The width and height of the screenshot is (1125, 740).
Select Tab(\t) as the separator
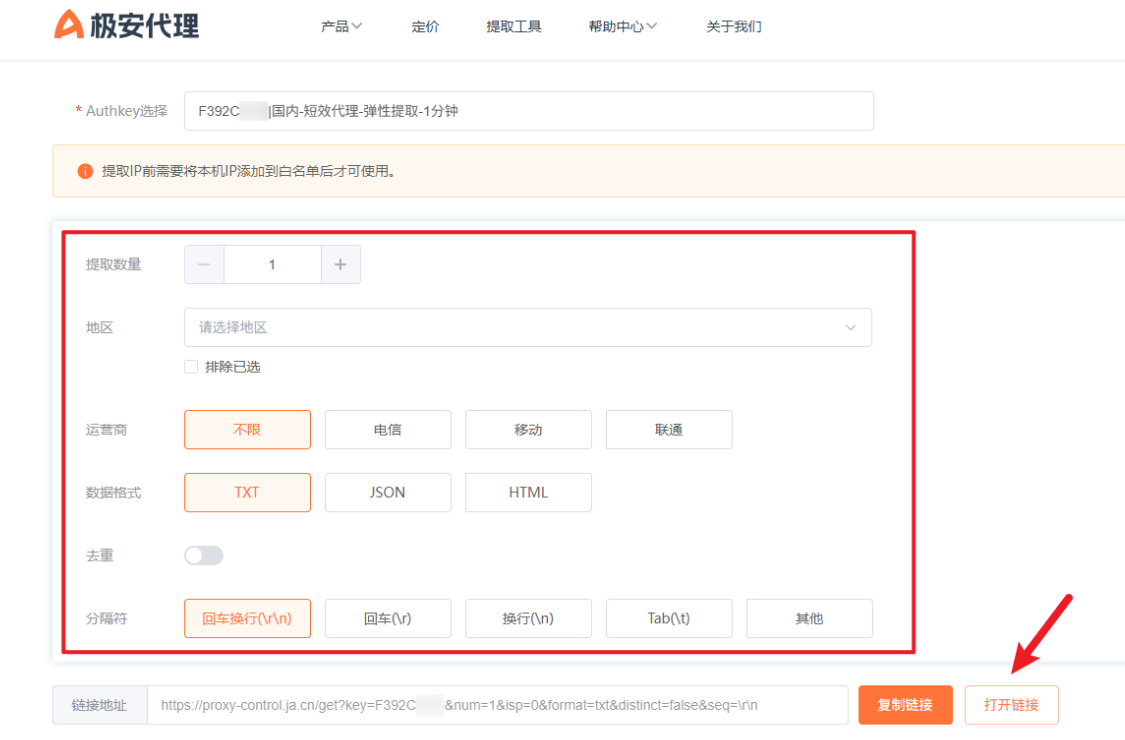669,619
